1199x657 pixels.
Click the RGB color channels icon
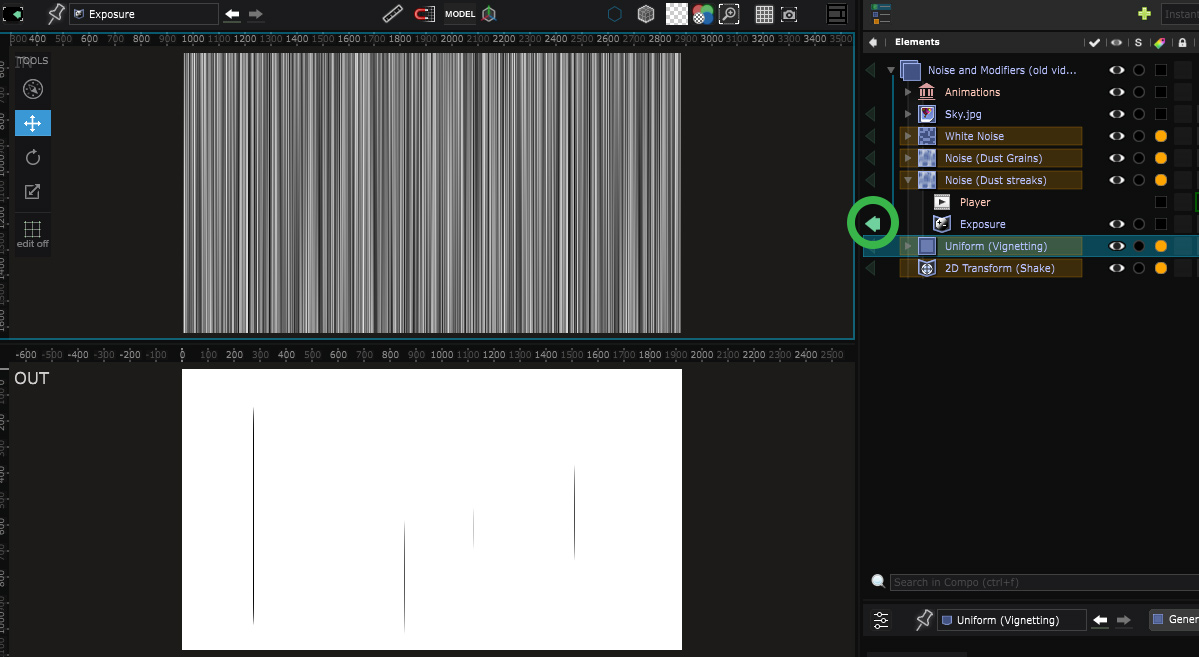tap(703, 14)
